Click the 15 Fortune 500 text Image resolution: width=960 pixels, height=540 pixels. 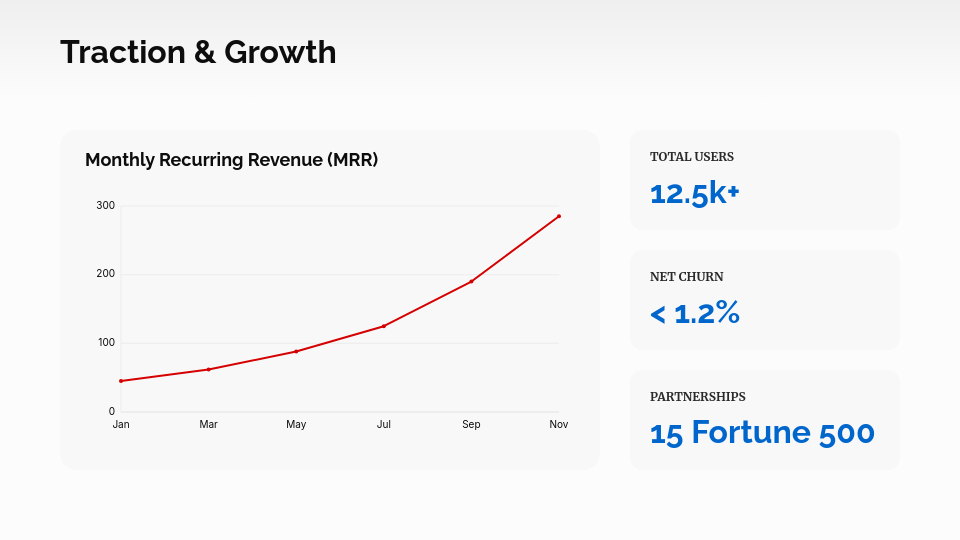(762, 433)
